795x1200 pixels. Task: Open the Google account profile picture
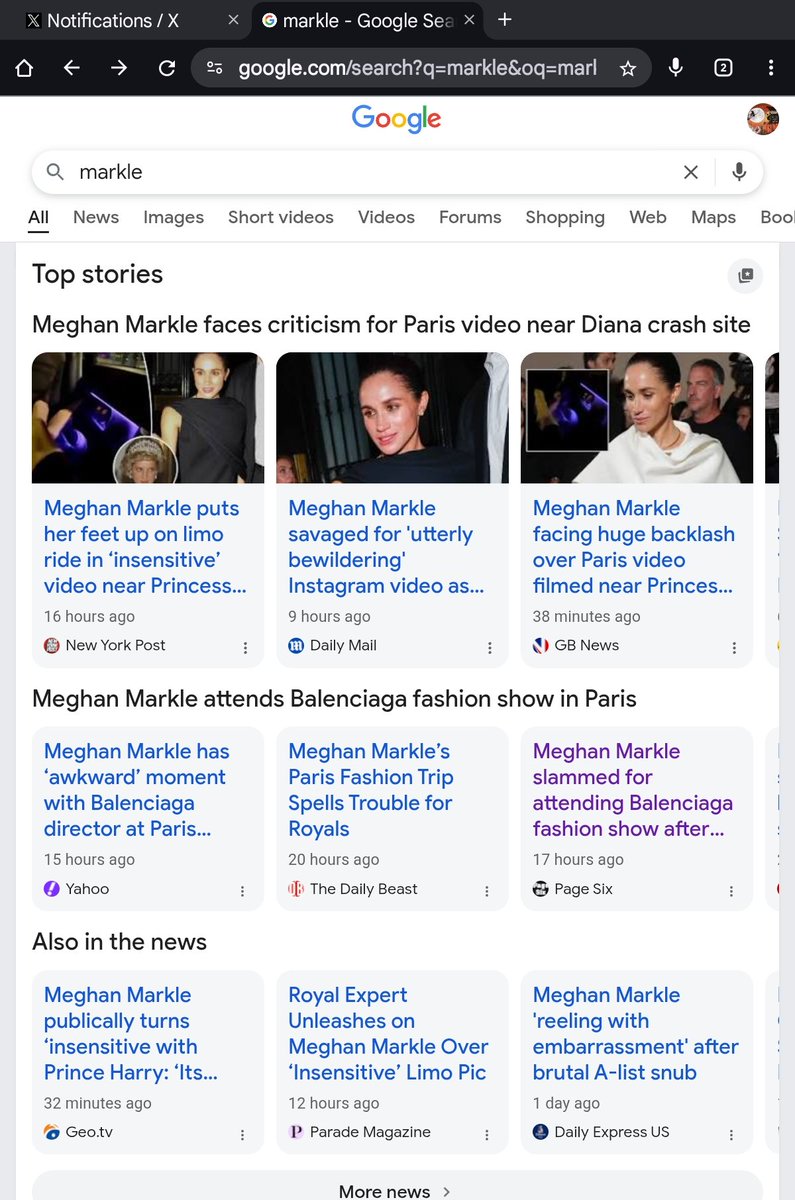(763, 119)
